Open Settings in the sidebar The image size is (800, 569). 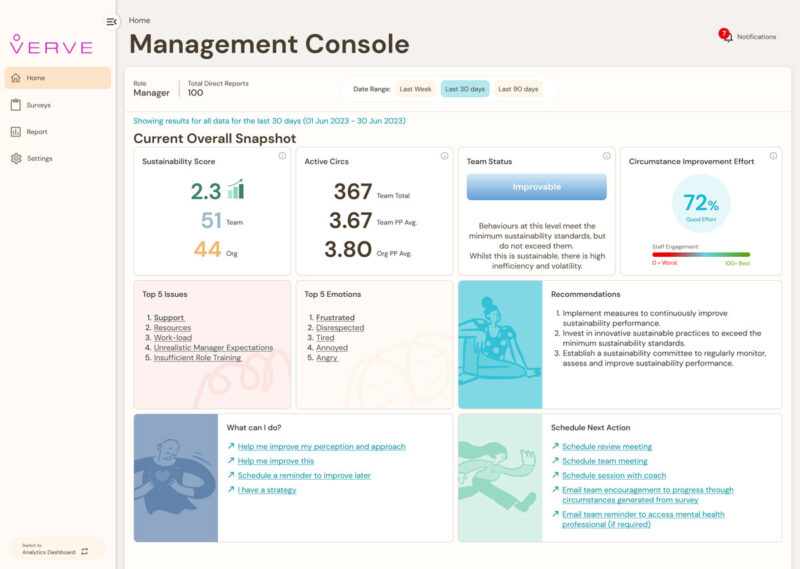point(39,159)
